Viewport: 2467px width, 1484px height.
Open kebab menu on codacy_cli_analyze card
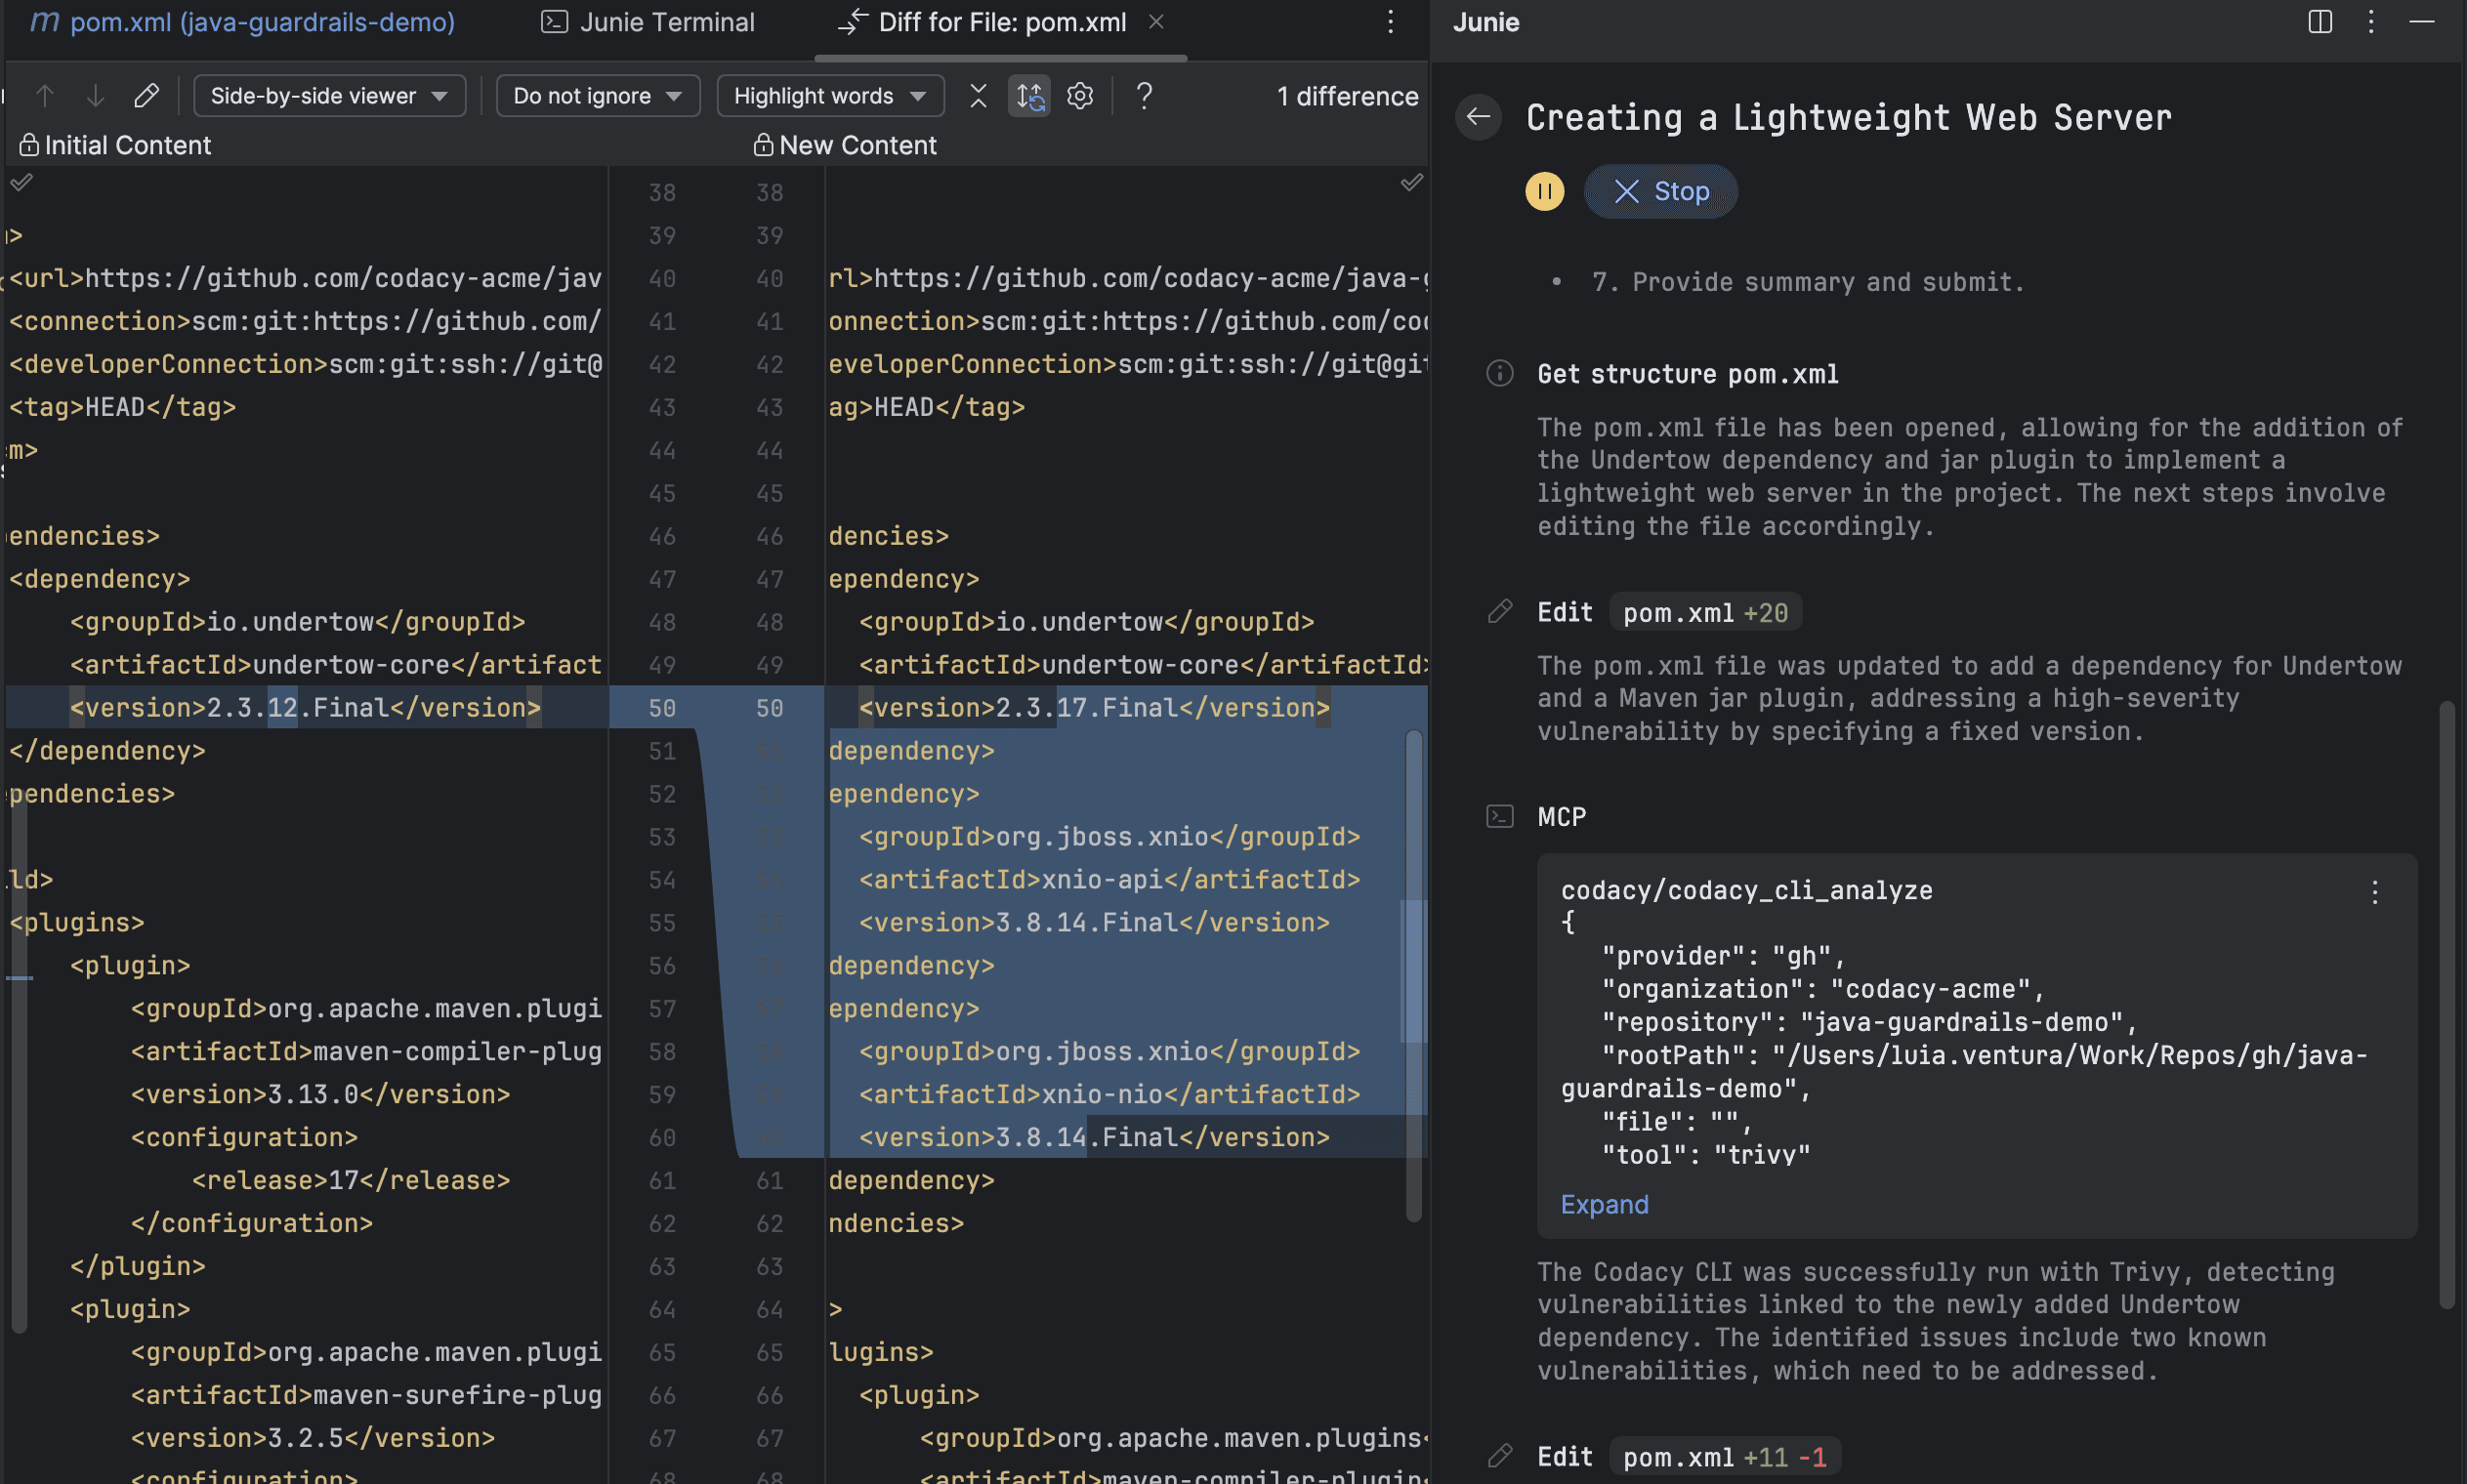click(2374, 892)
